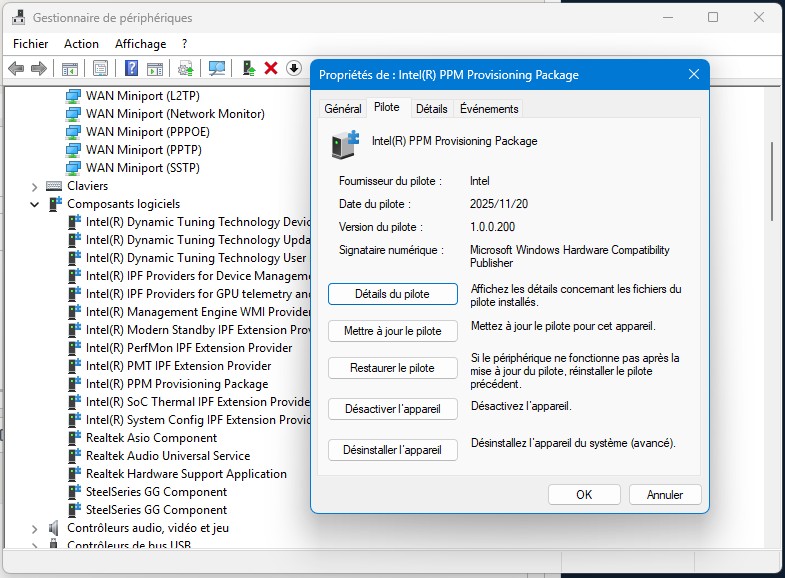Click the back arrow in the toolbar
This screenshot has height=578, width=785.
(16, 68)
